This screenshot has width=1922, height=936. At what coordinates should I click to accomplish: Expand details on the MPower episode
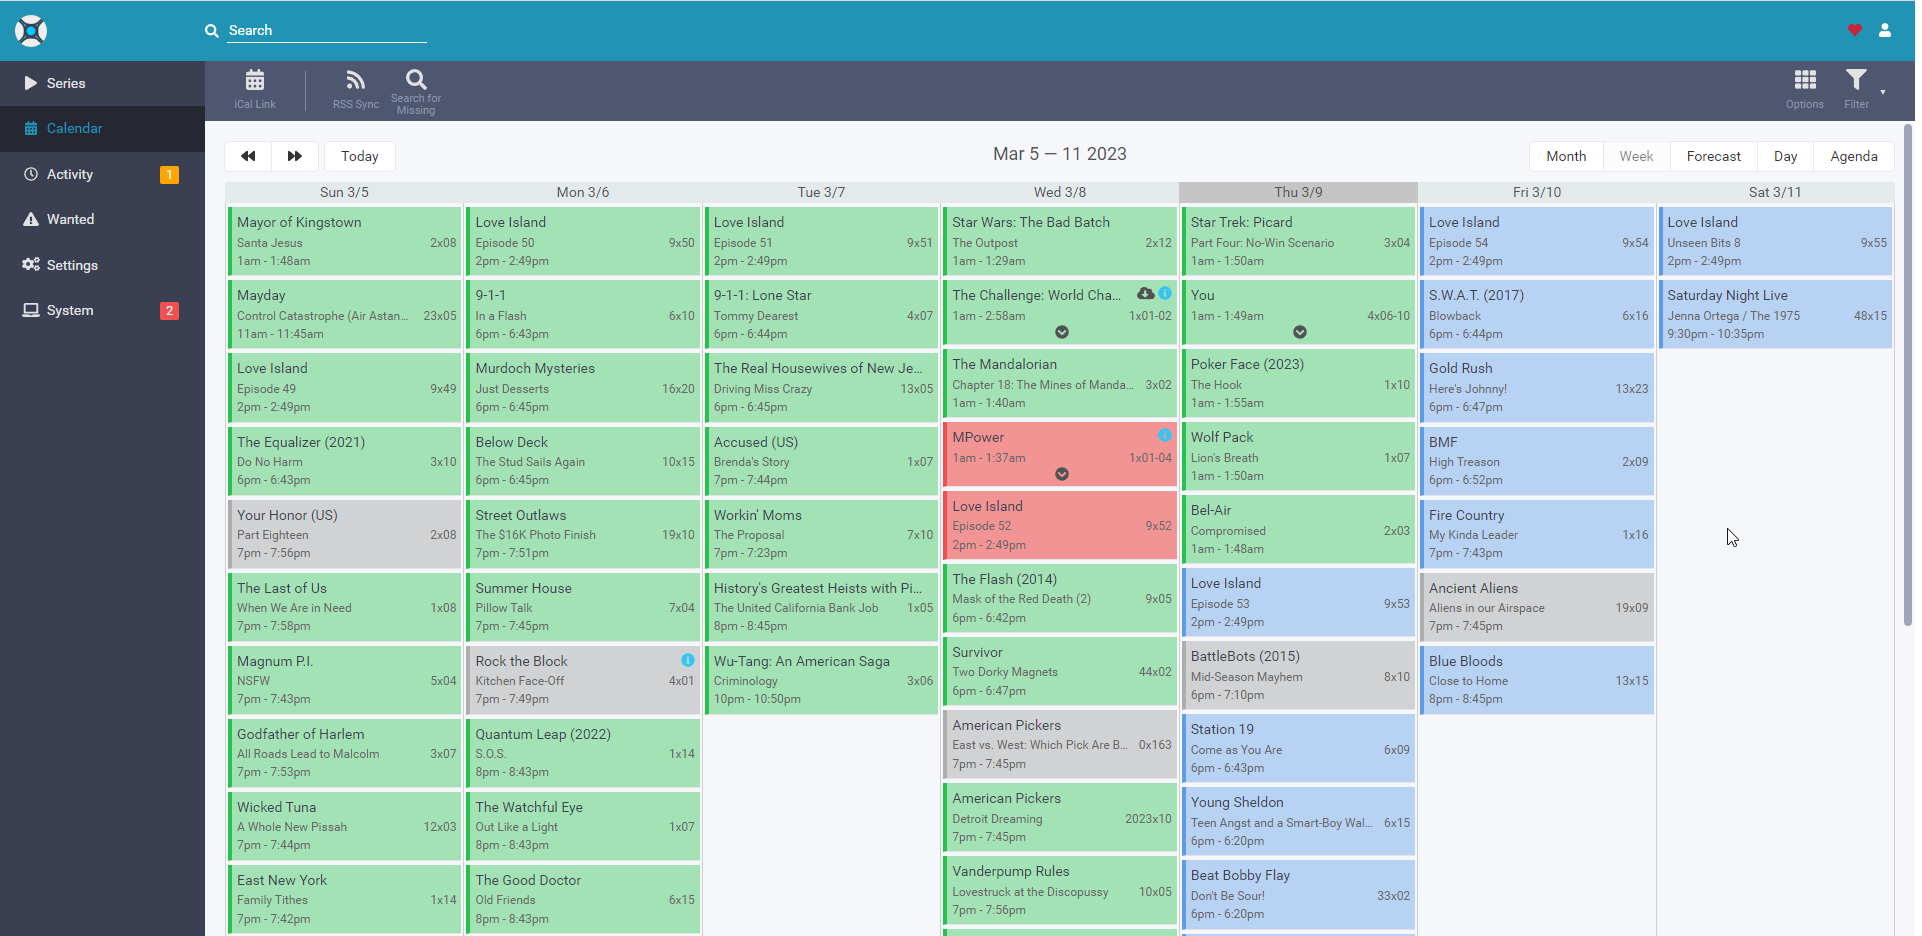click(1060, 474)
